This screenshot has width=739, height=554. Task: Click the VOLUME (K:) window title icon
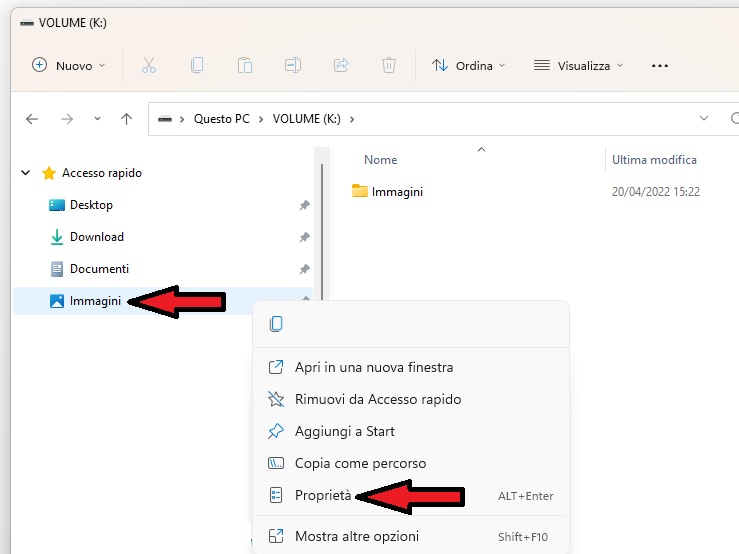[27, 23]
